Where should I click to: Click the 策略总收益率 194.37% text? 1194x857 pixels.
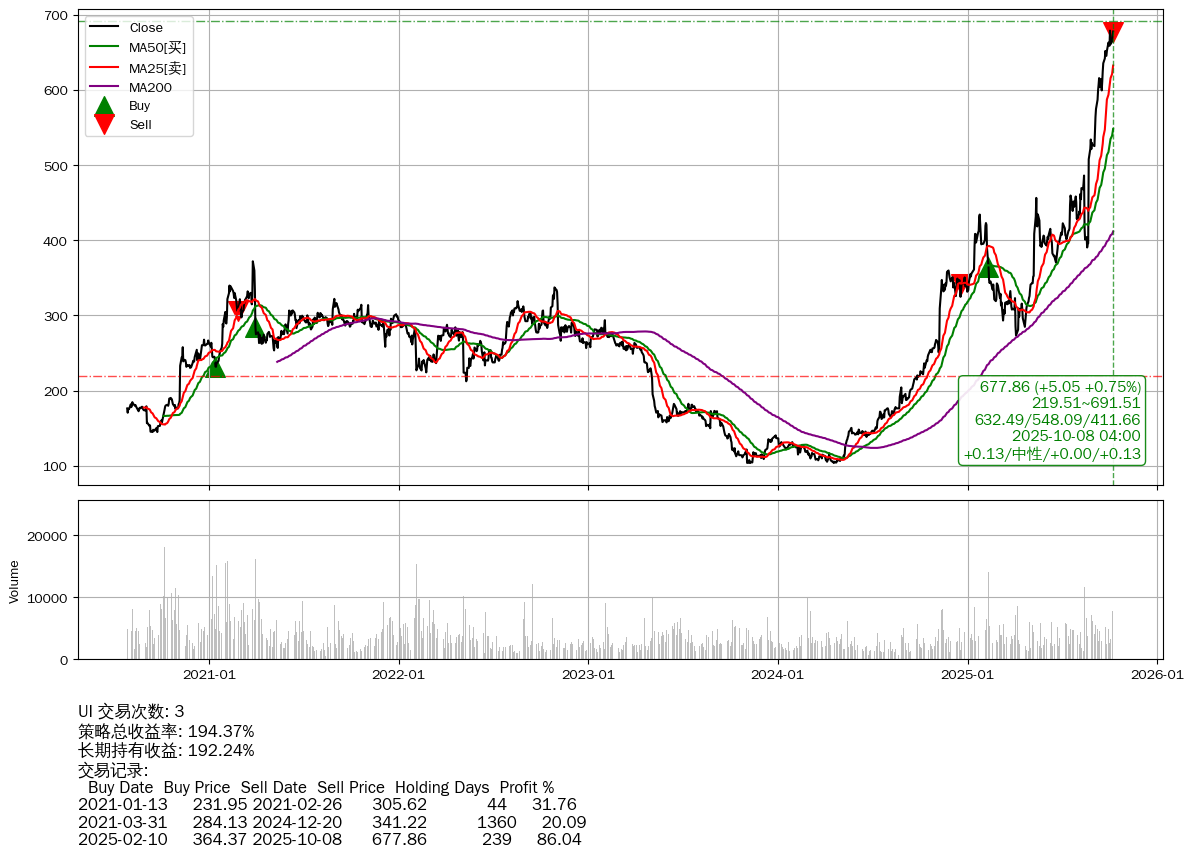click(x=166, y=731)
